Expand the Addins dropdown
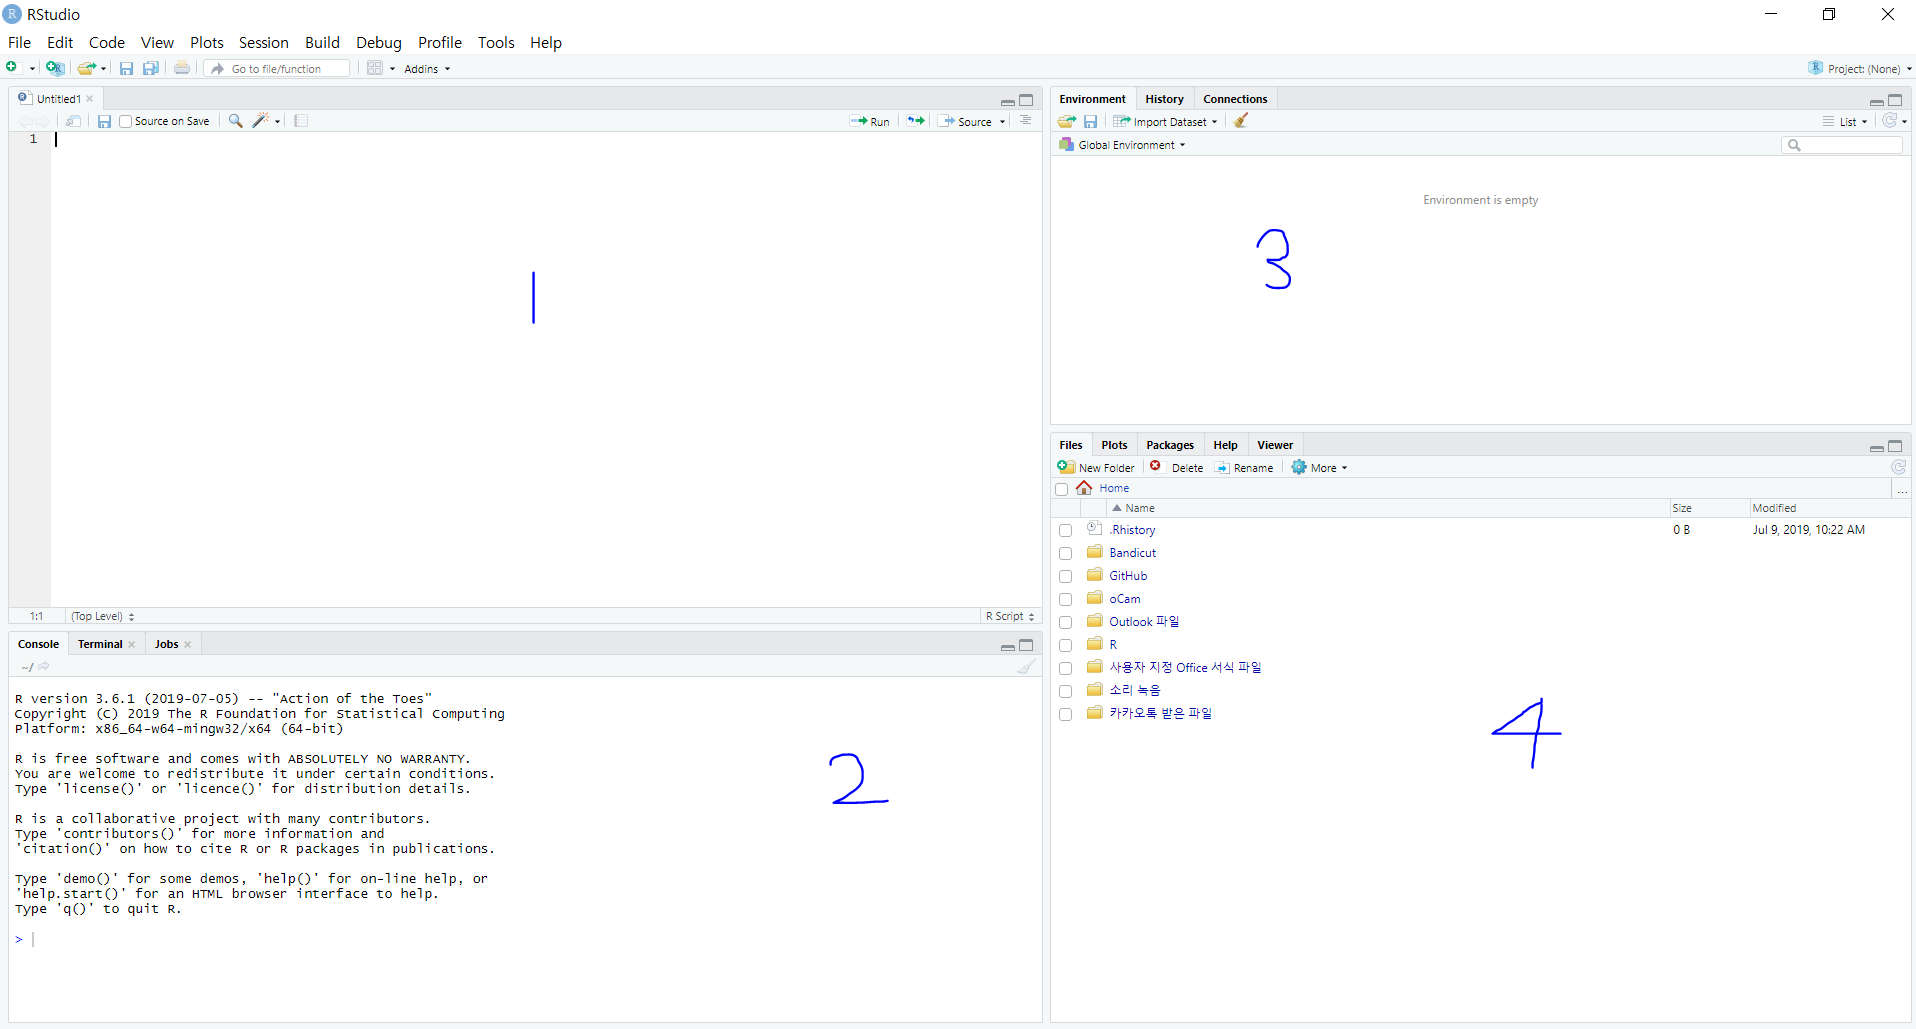The height and width of the screenshot is (1029, 1916). point(427,69)
